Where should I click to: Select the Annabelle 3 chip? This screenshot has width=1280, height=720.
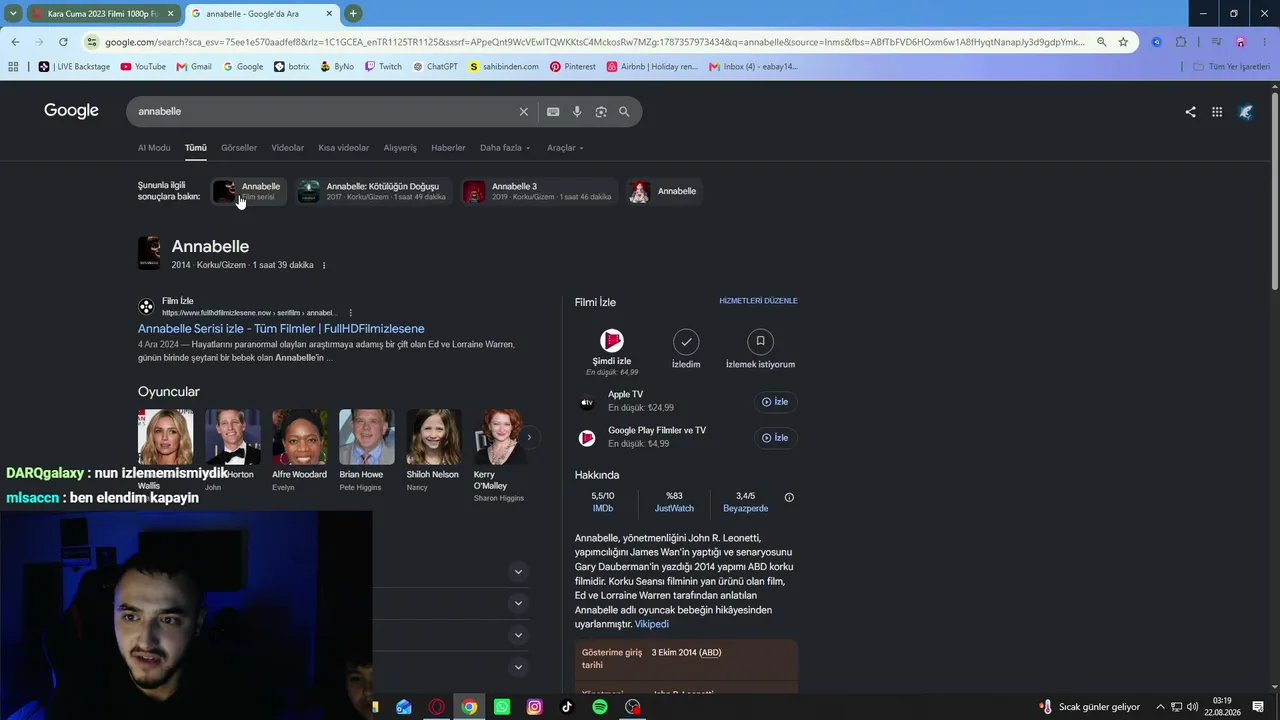[539, 191]
